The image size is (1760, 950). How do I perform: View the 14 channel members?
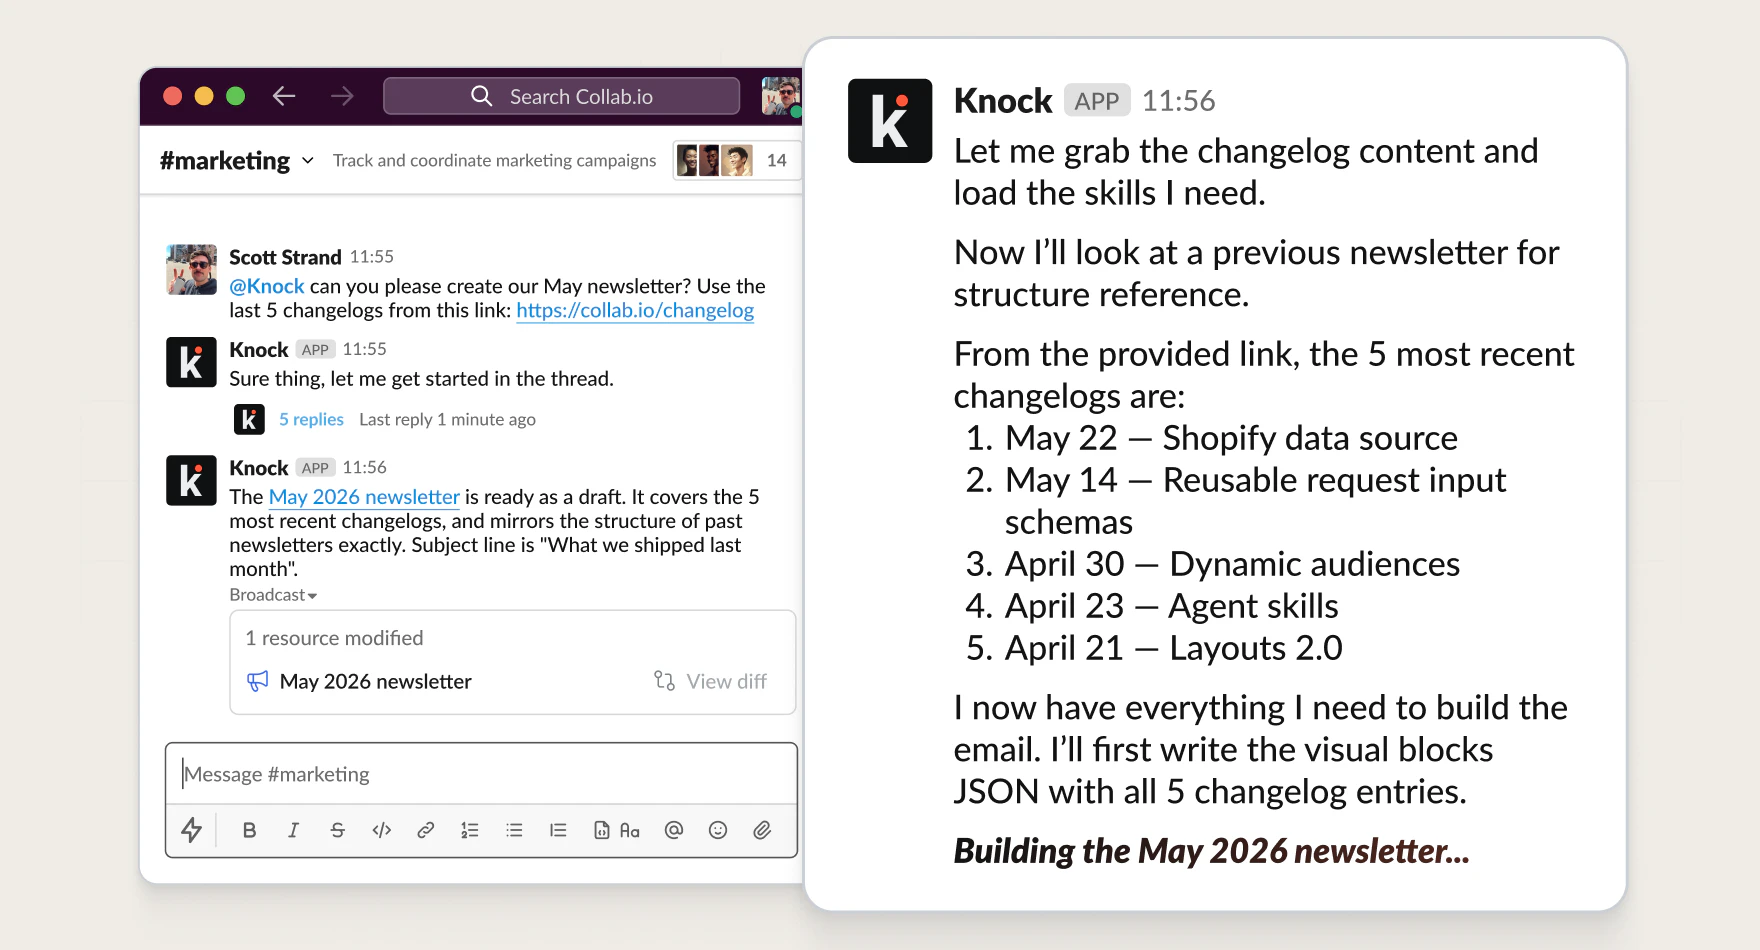736,160
